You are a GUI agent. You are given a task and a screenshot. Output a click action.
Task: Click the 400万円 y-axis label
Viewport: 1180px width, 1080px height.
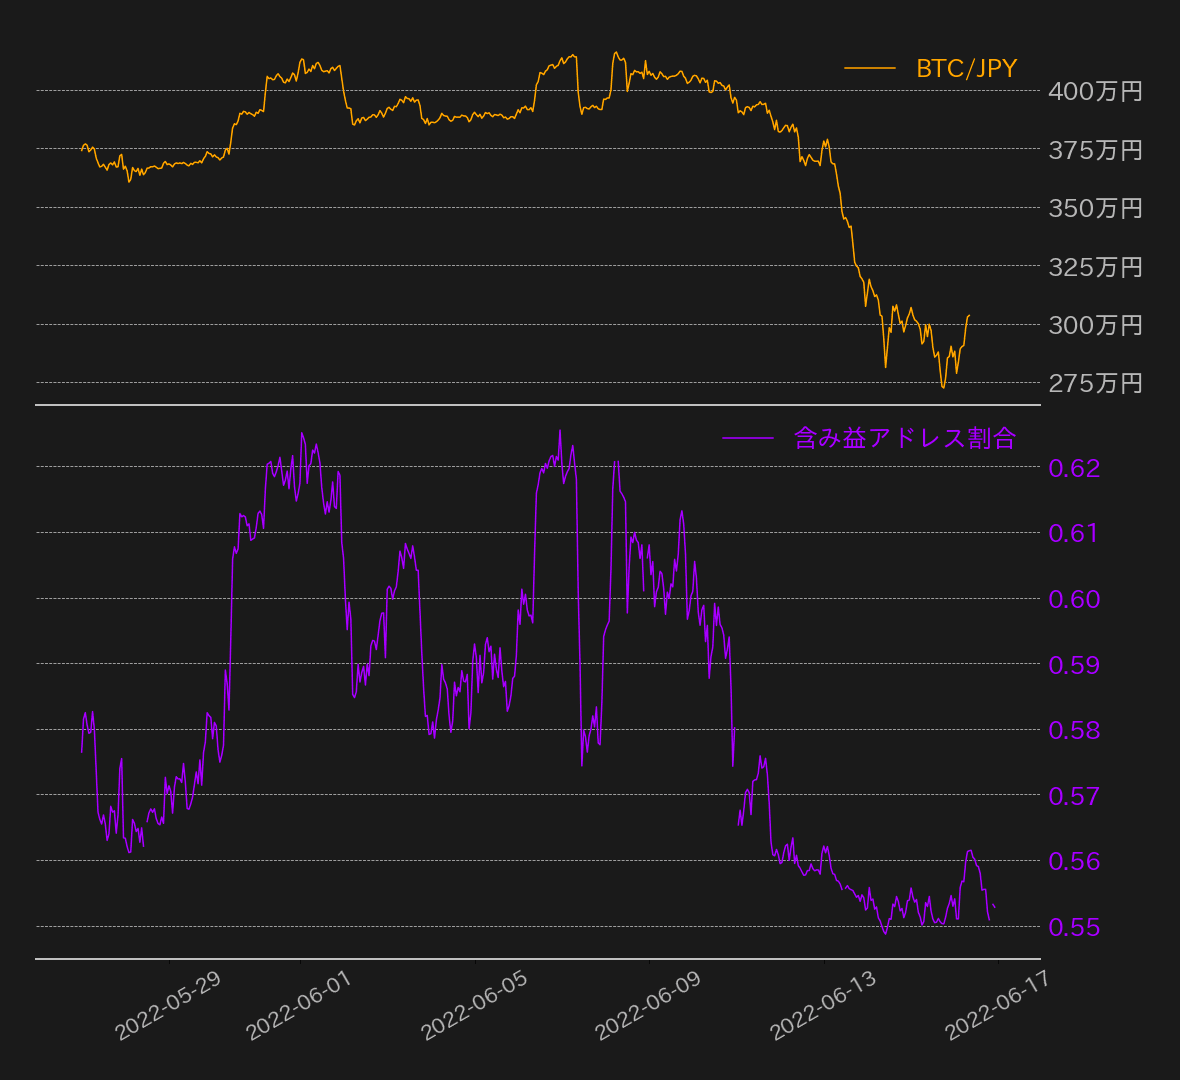[1095, 91]
